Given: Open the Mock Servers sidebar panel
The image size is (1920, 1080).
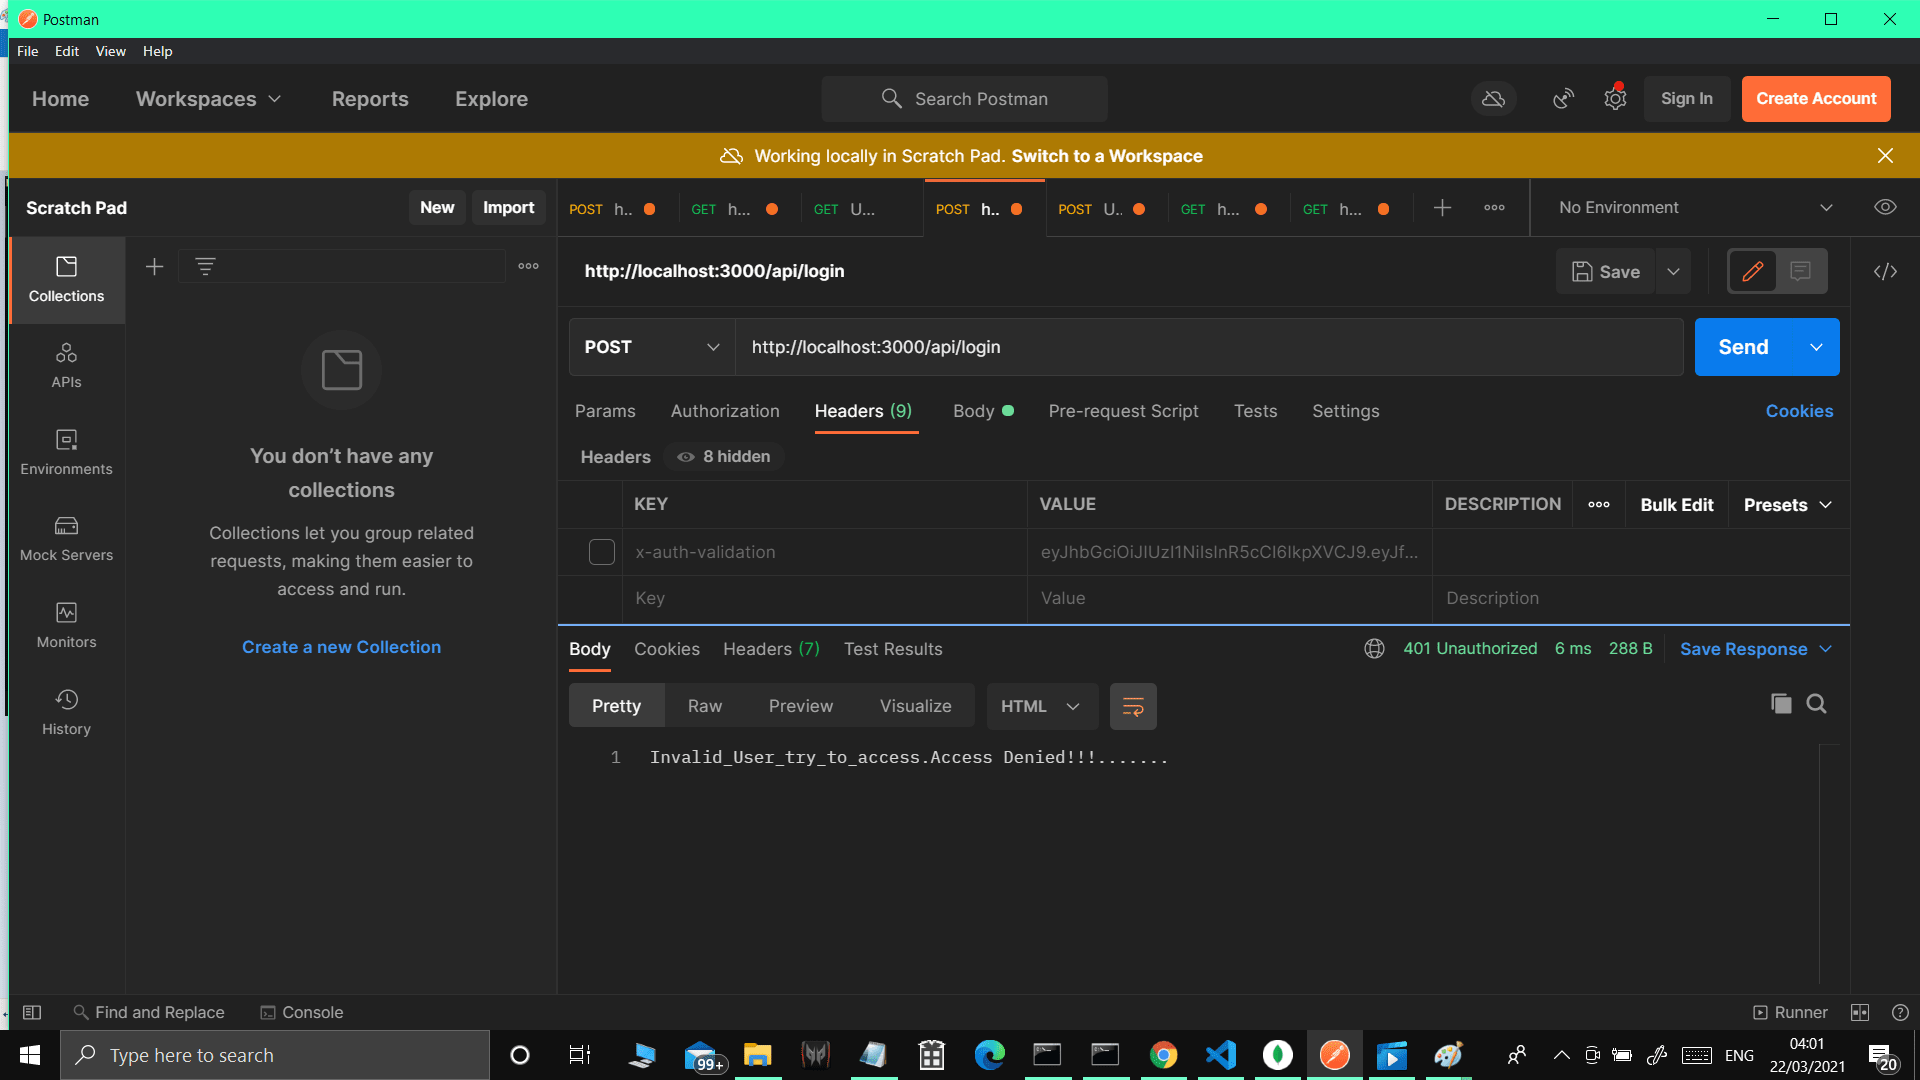Looking at the screenshot, I should coord(66,538).
